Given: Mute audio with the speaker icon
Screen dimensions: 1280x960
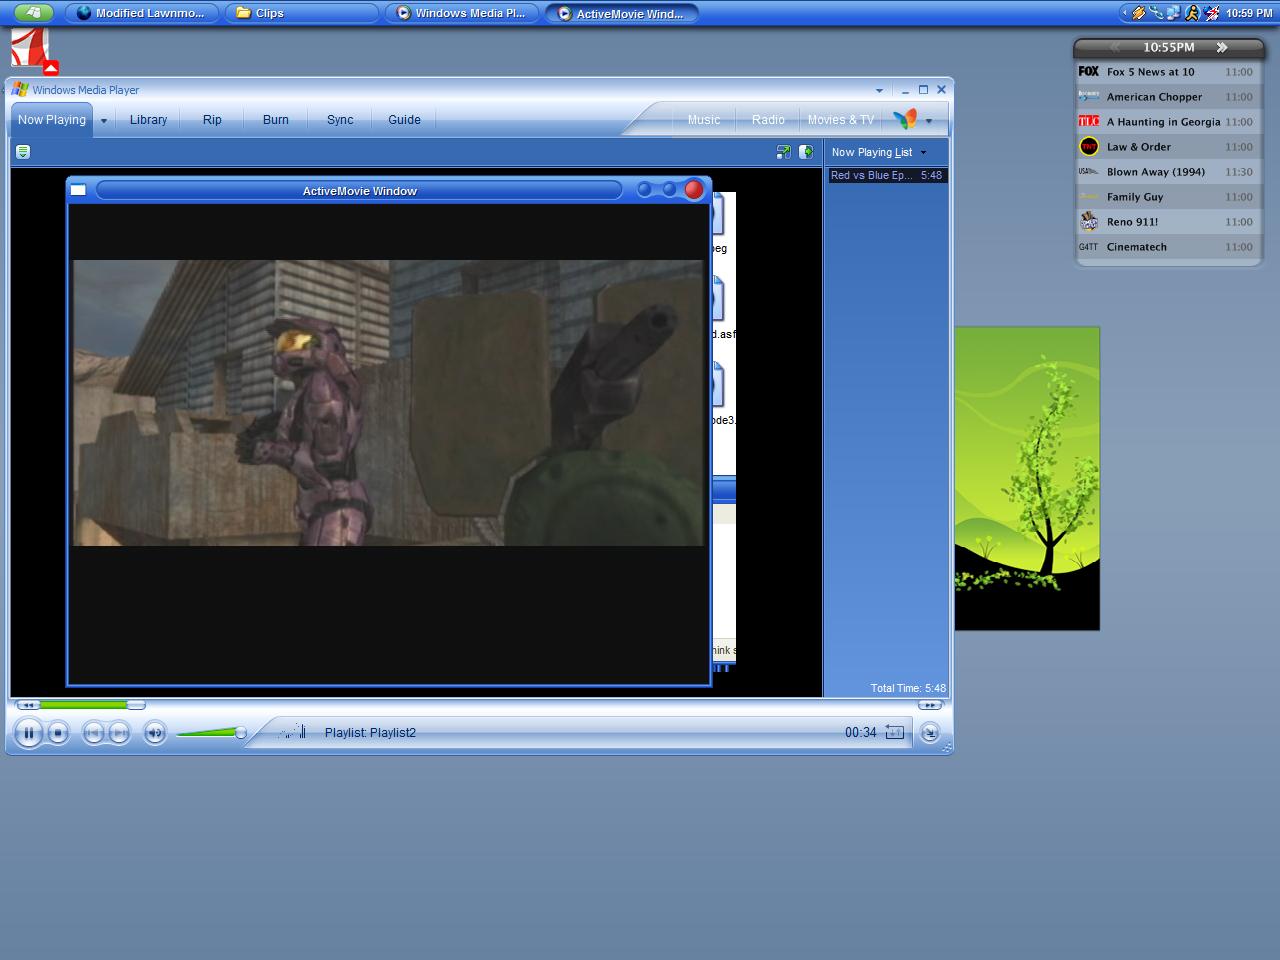Looking at the screenshot, I should [x=155, y=732].
